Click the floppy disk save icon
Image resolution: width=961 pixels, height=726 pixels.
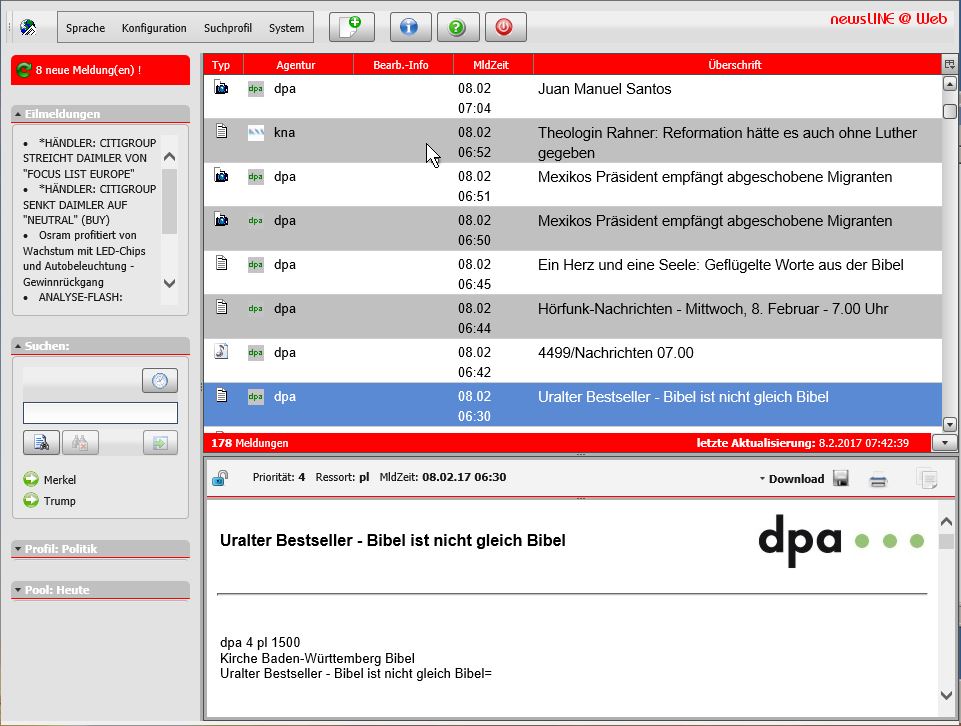tap(841, 479)
